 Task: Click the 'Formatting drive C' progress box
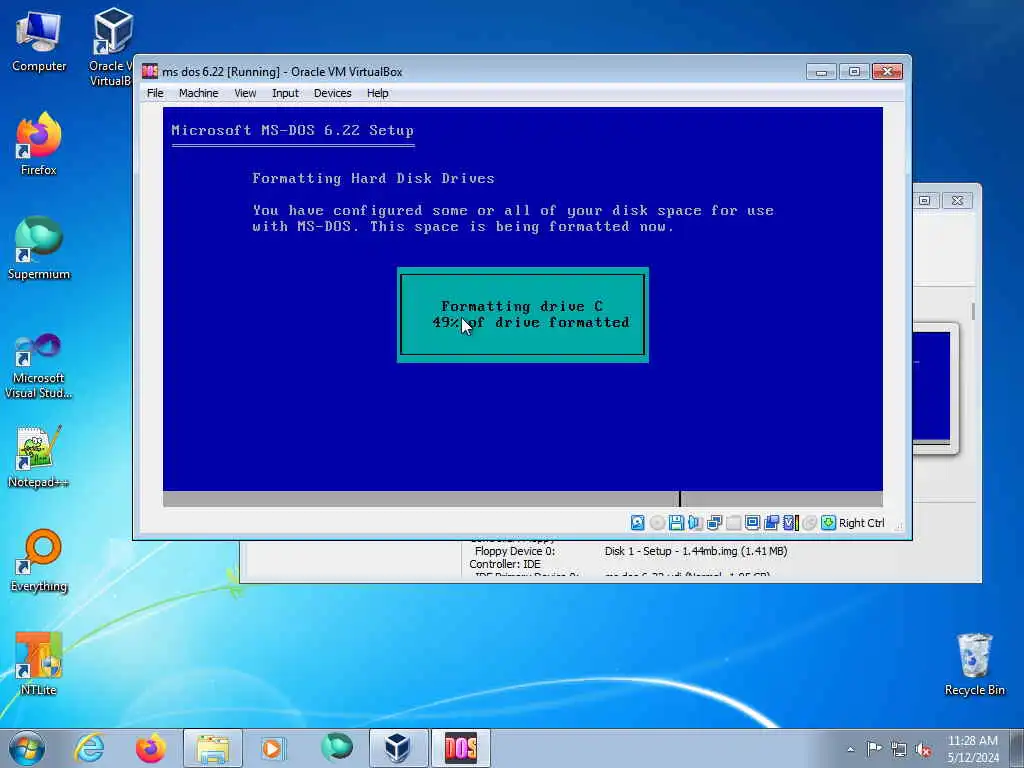click(x=522, y=314)
